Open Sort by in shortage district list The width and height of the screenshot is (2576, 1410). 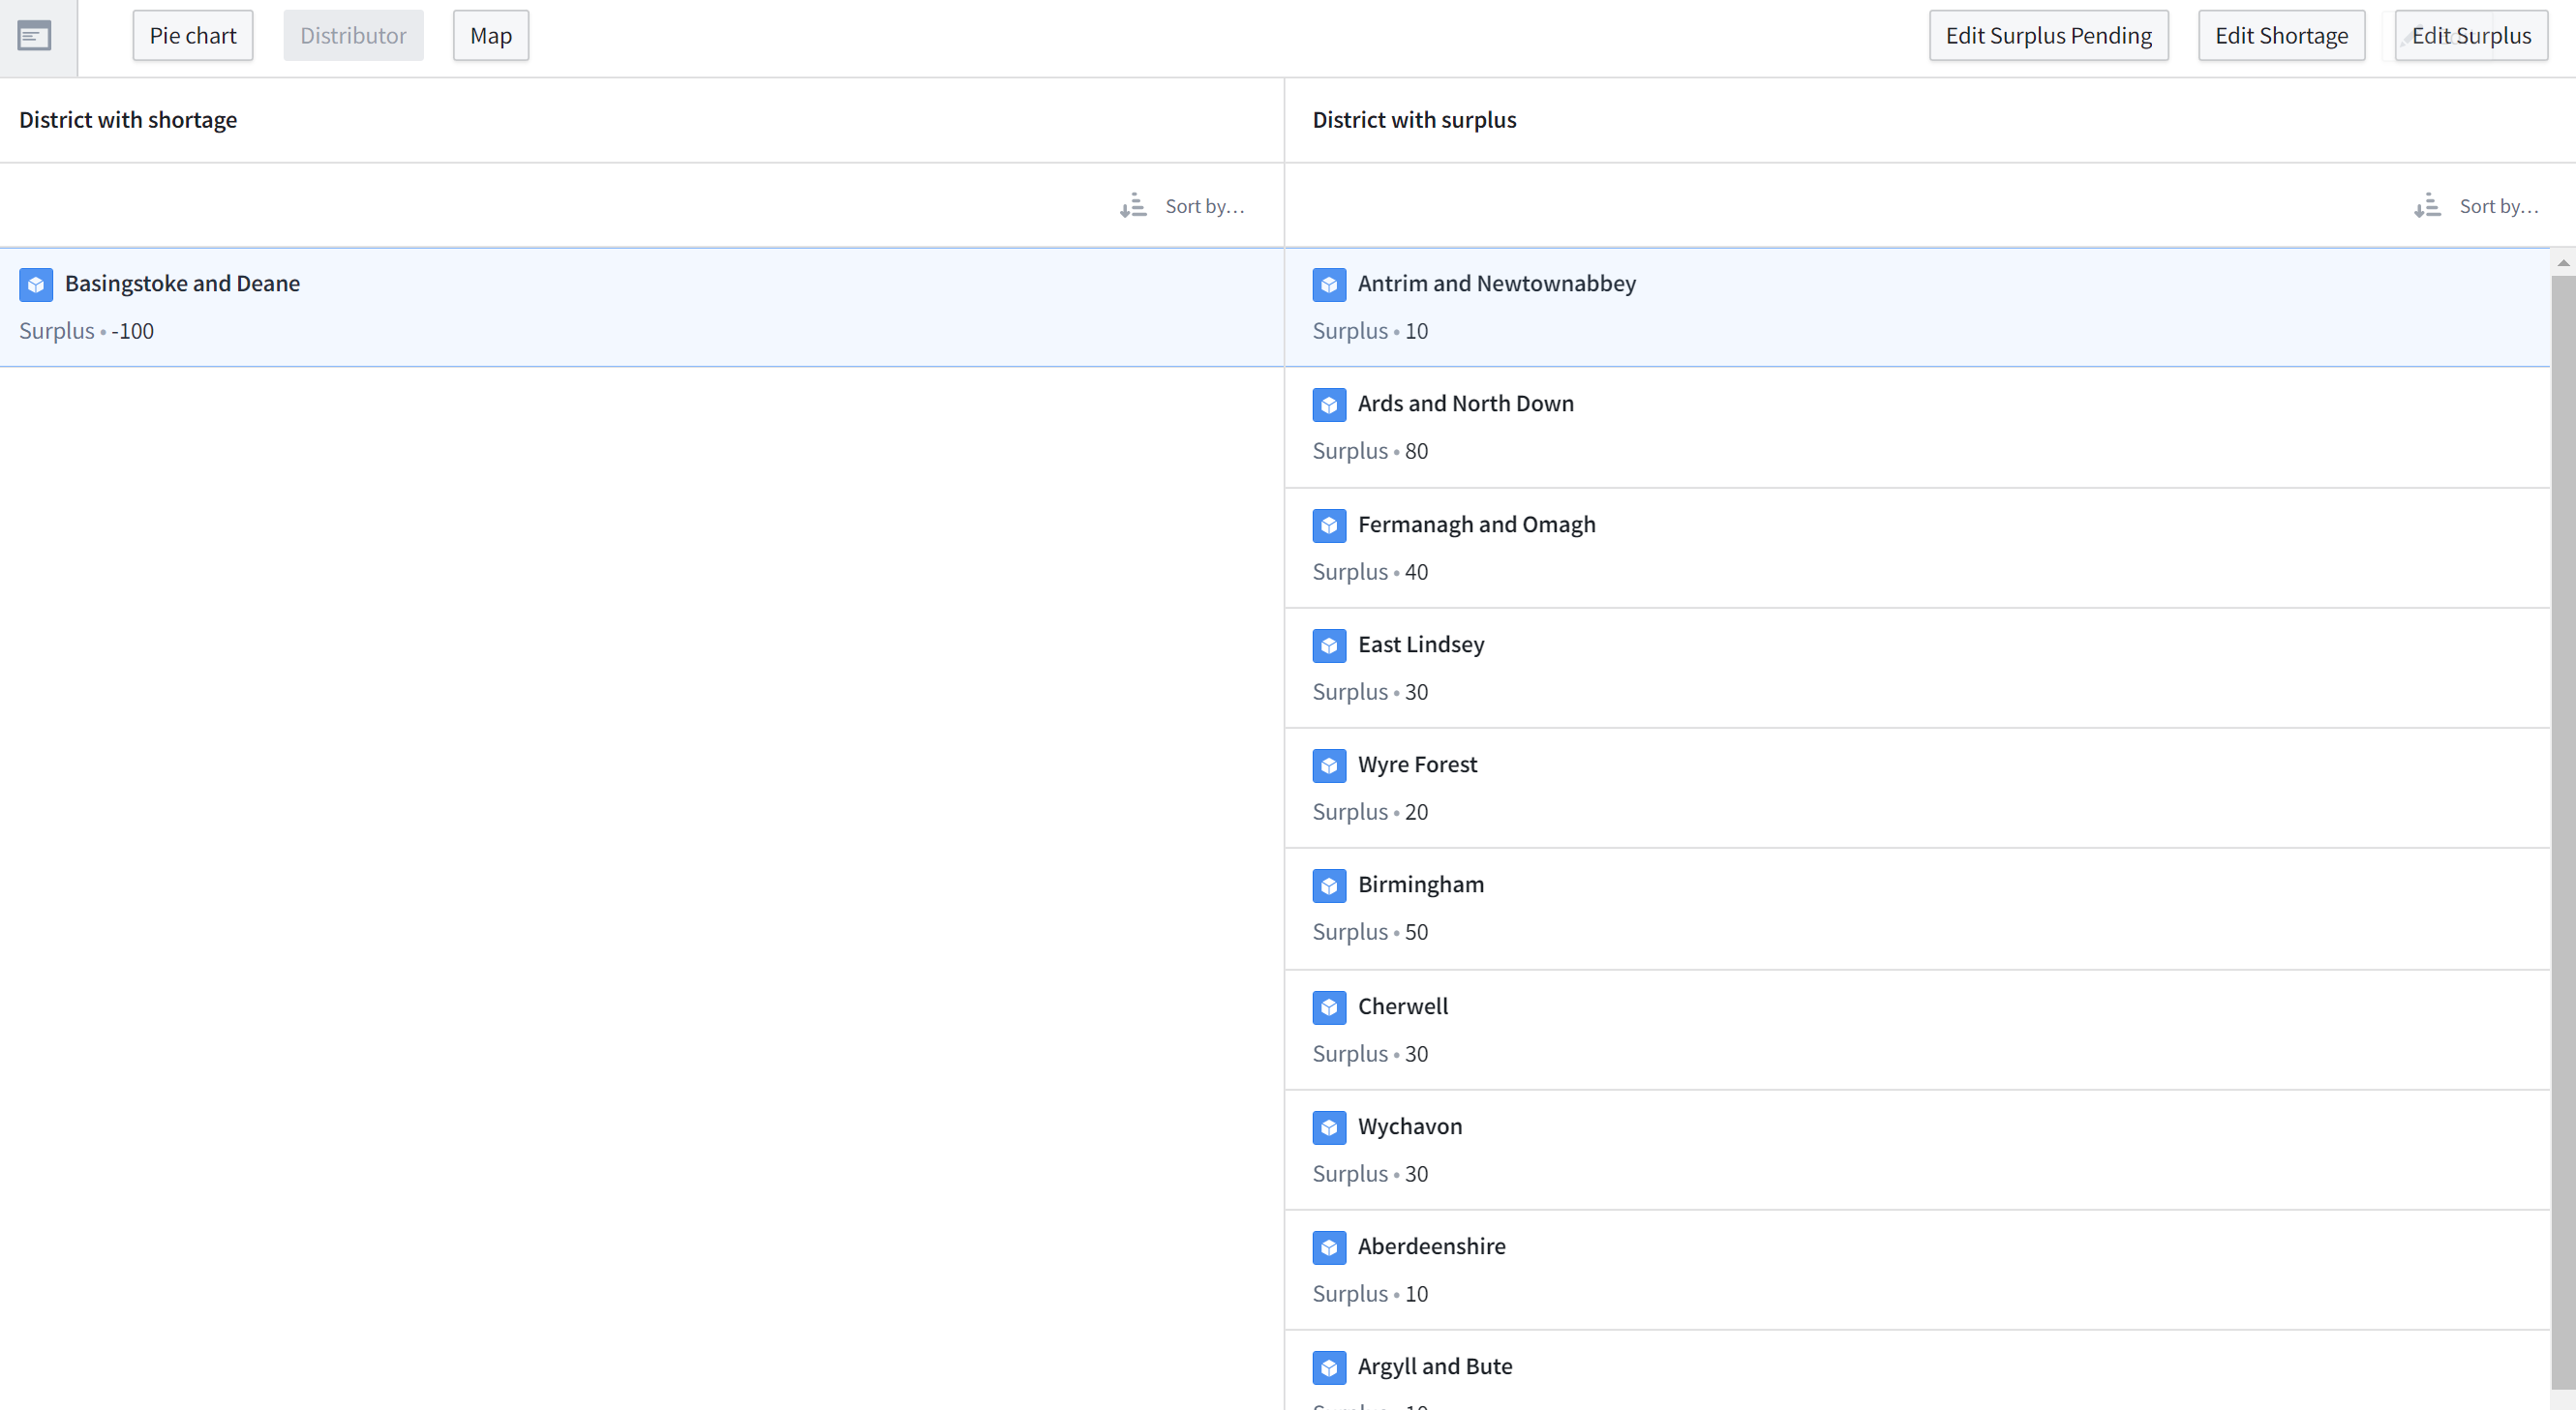coord(1204,206)
